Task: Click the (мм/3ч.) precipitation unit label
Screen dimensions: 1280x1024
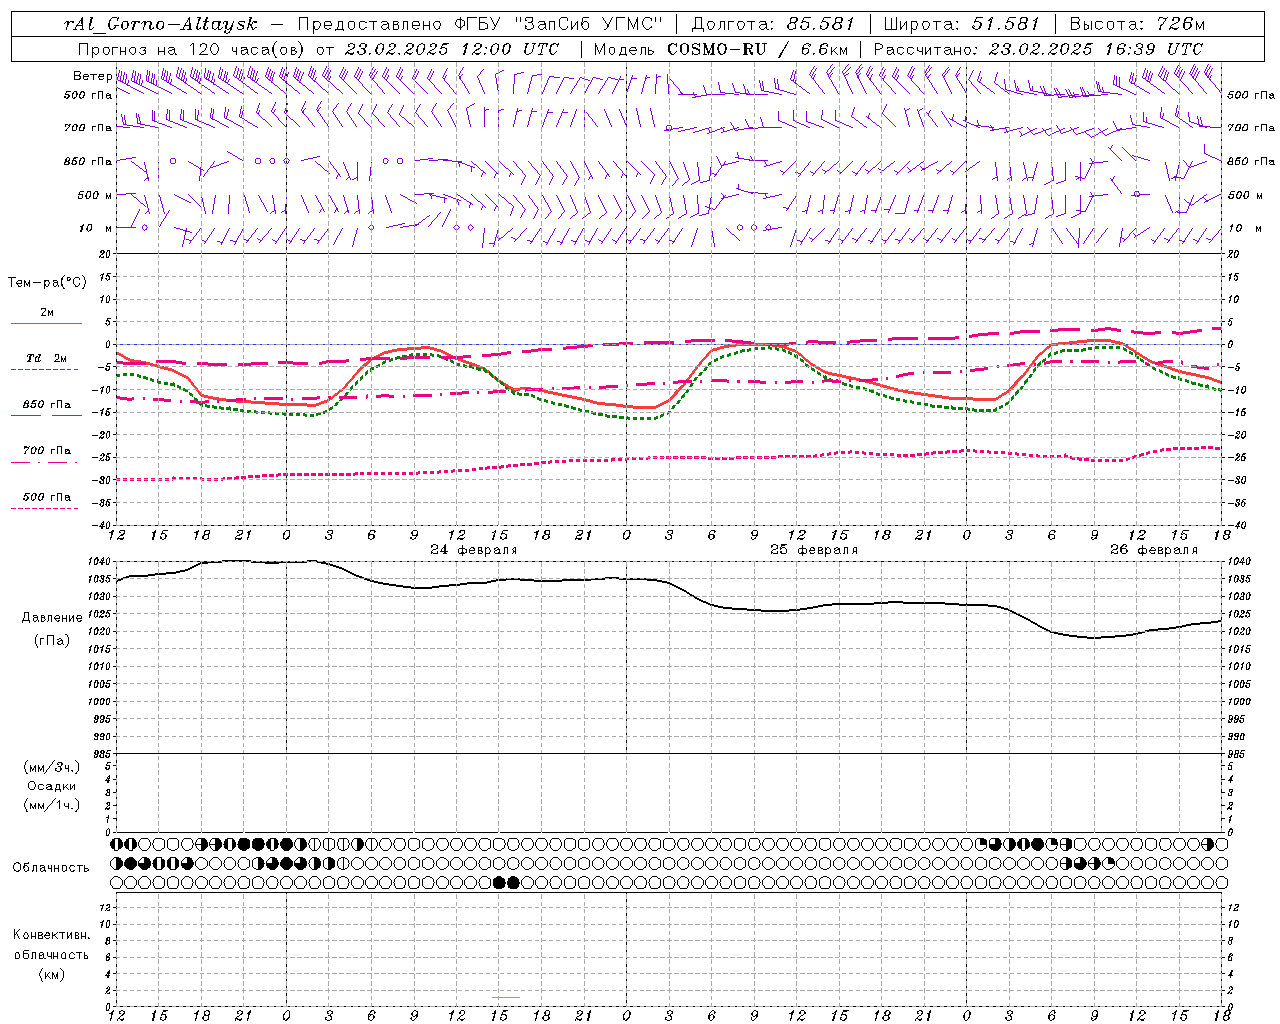Action: point(52,768)
